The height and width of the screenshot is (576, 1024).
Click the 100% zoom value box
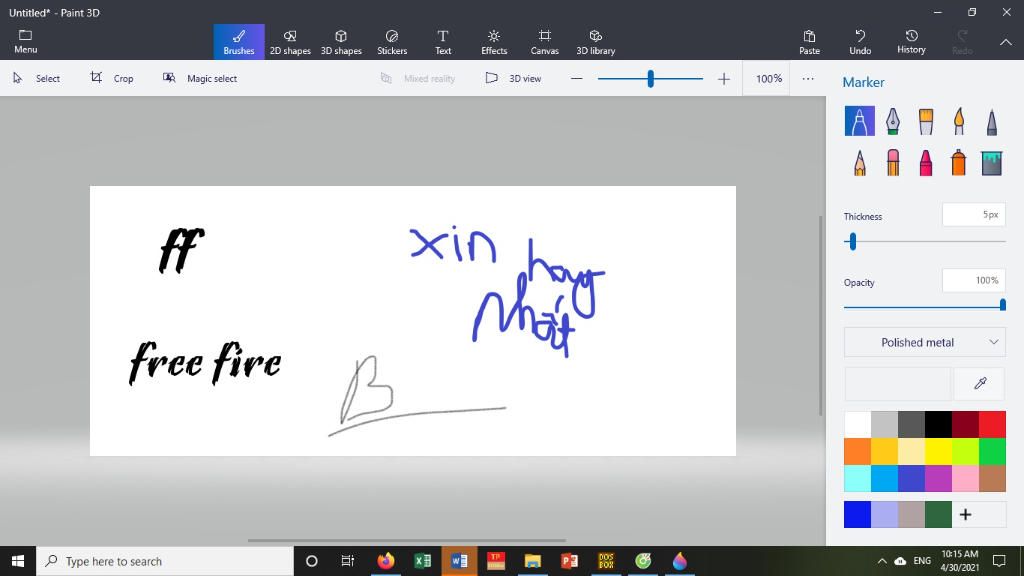tap(767, 78)
